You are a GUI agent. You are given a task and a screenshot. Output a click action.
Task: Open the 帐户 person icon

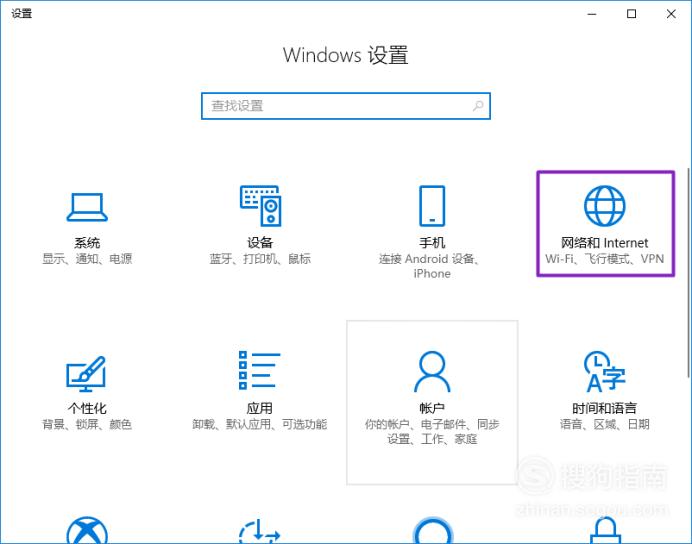pos(432,371)
